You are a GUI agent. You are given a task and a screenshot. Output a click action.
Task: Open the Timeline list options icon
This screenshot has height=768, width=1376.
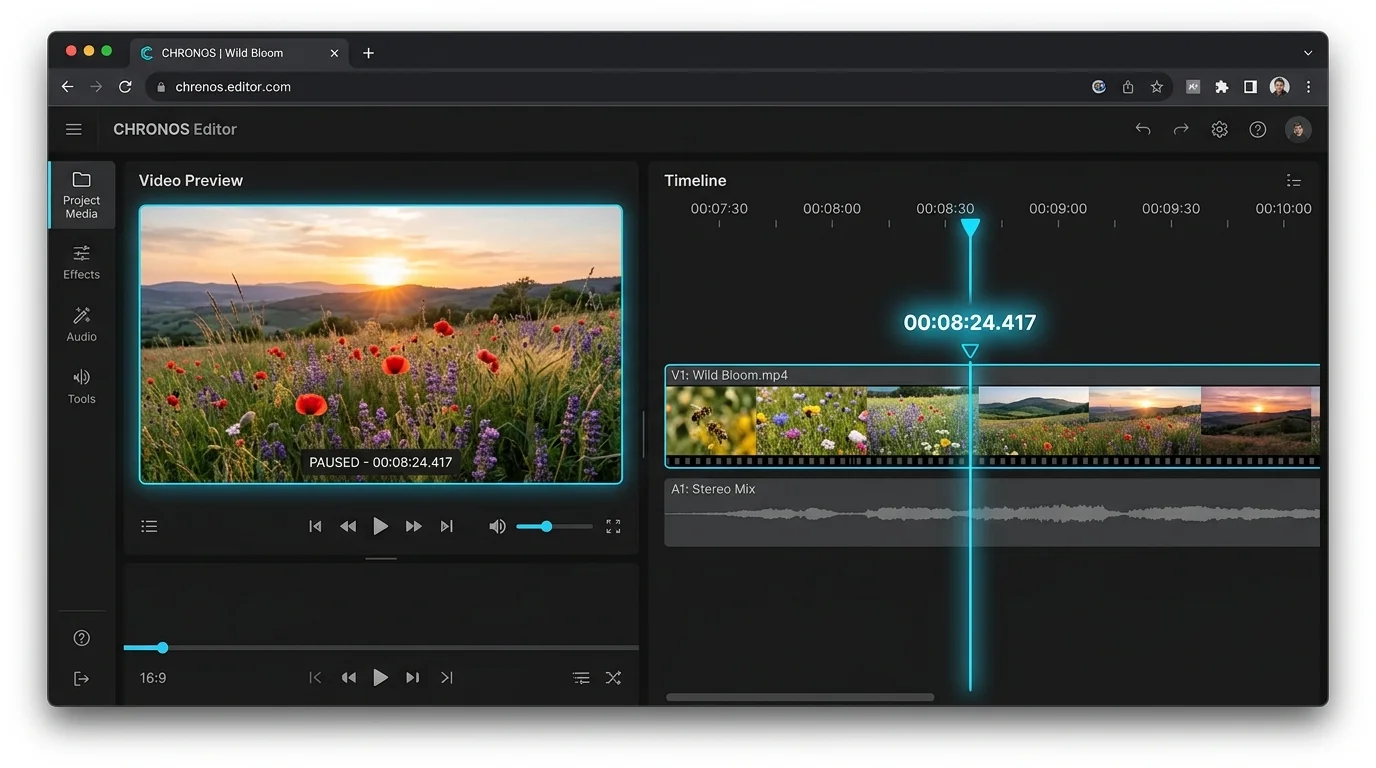1293,180
